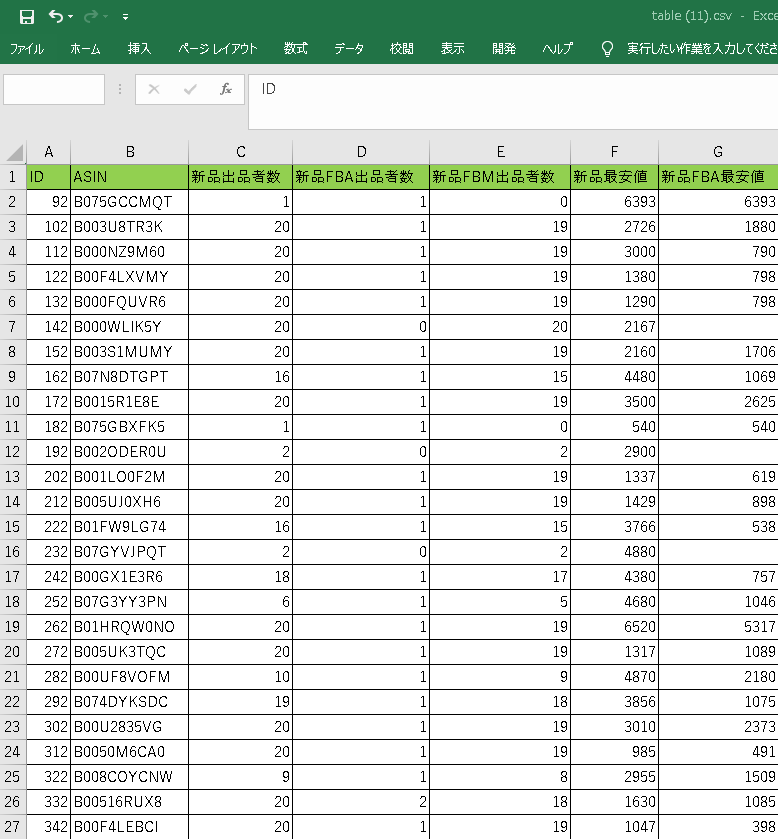Select cell containing B075GCCMQT
Screen dimensions: 778x839
click(129, 202)
